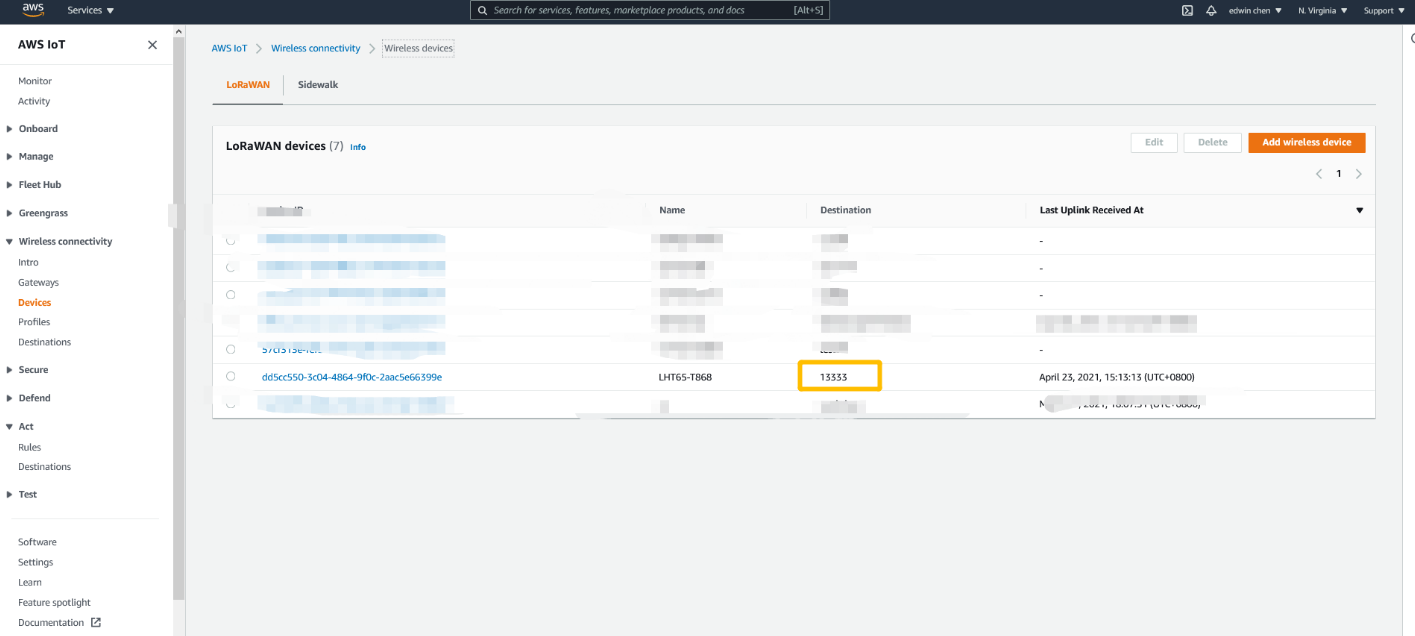Viewport: 1415px width, 636px height.
Task: Focus the AWS services search field
Action: (x=650, y=11)
